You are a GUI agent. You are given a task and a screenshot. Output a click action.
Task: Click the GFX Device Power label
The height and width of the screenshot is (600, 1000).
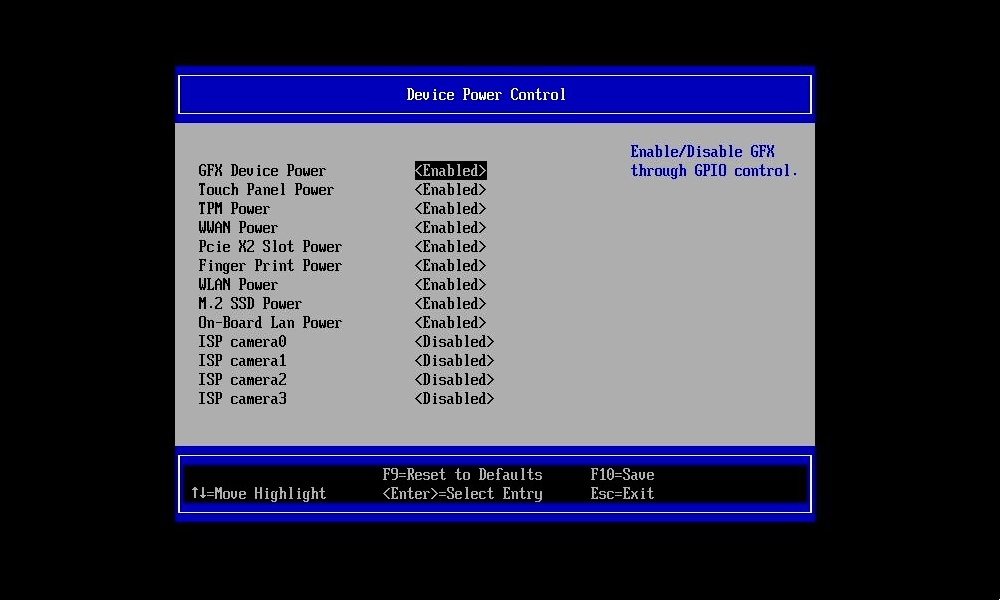[261, 170]
